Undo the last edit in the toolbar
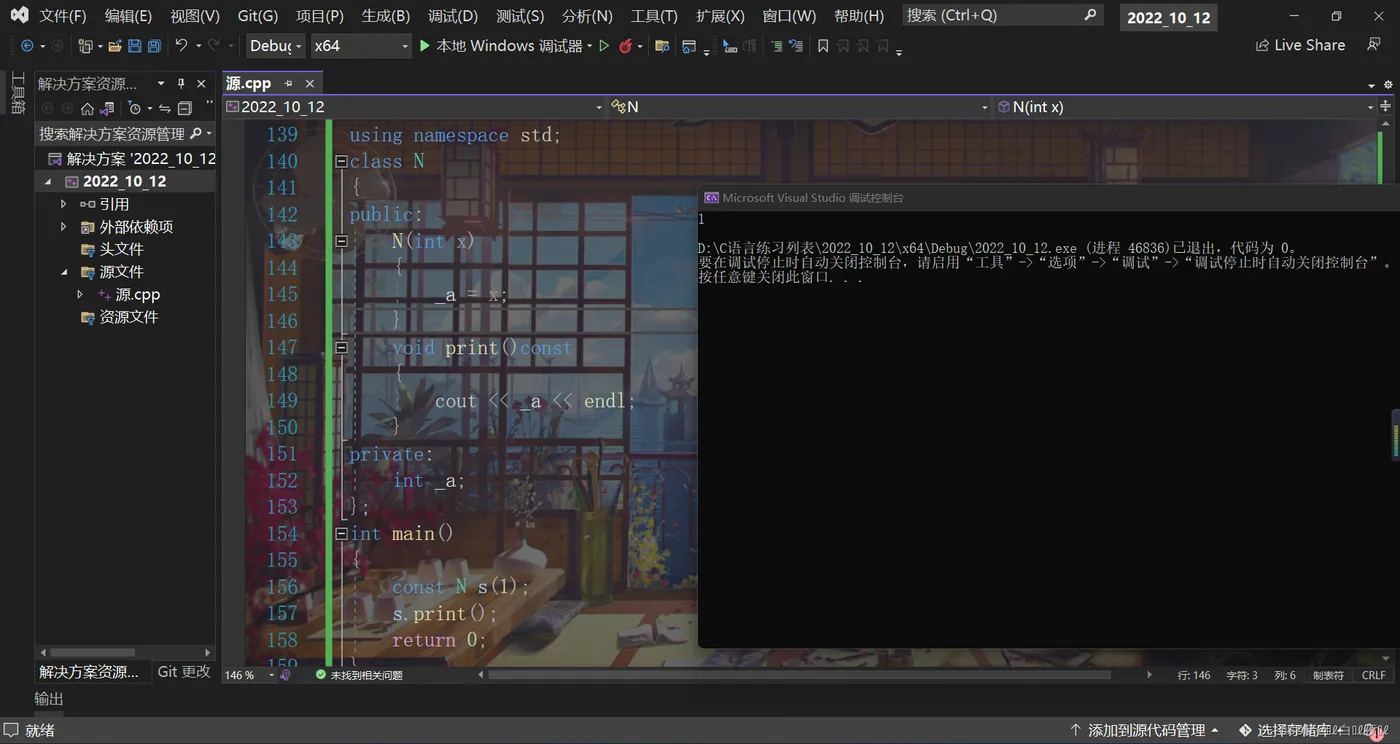The width and height of the screenshot is (1400, 744). 181,46
